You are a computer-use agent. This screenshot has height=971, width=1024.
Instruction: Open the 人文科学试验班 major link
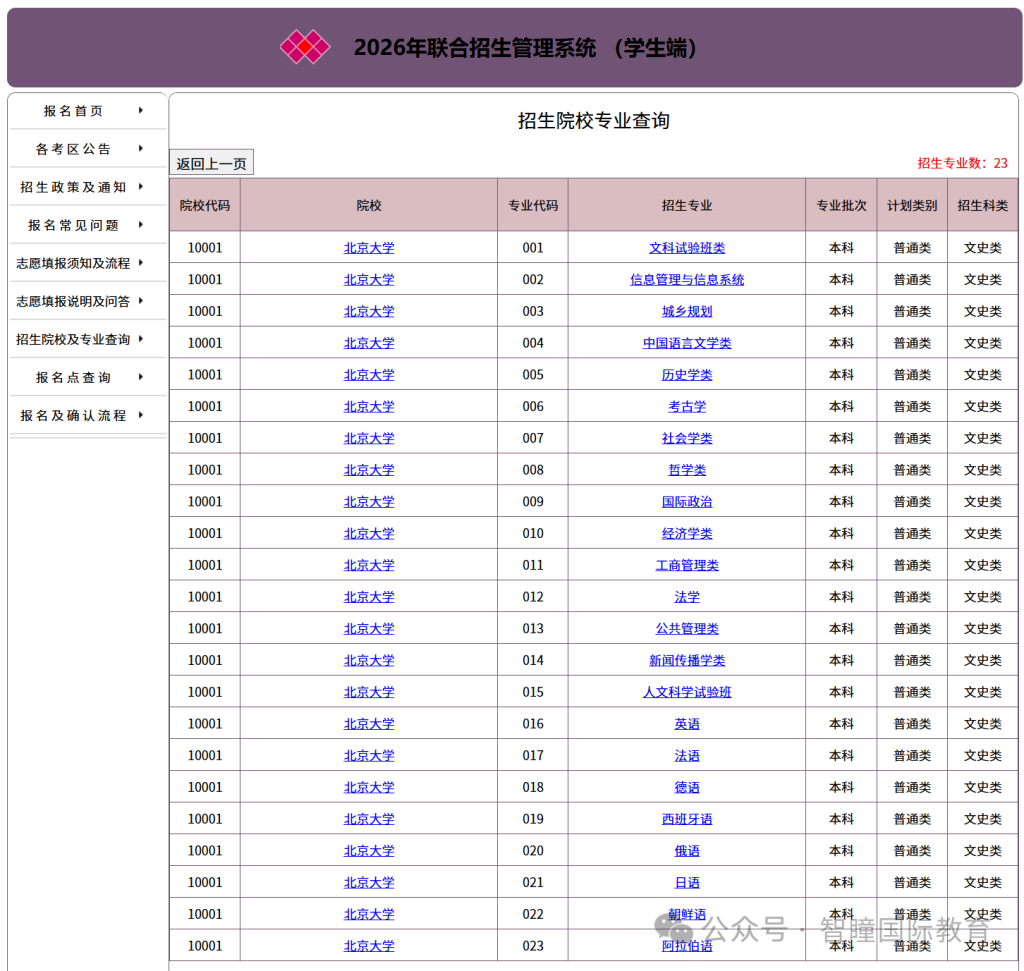[x=686, y=692]
